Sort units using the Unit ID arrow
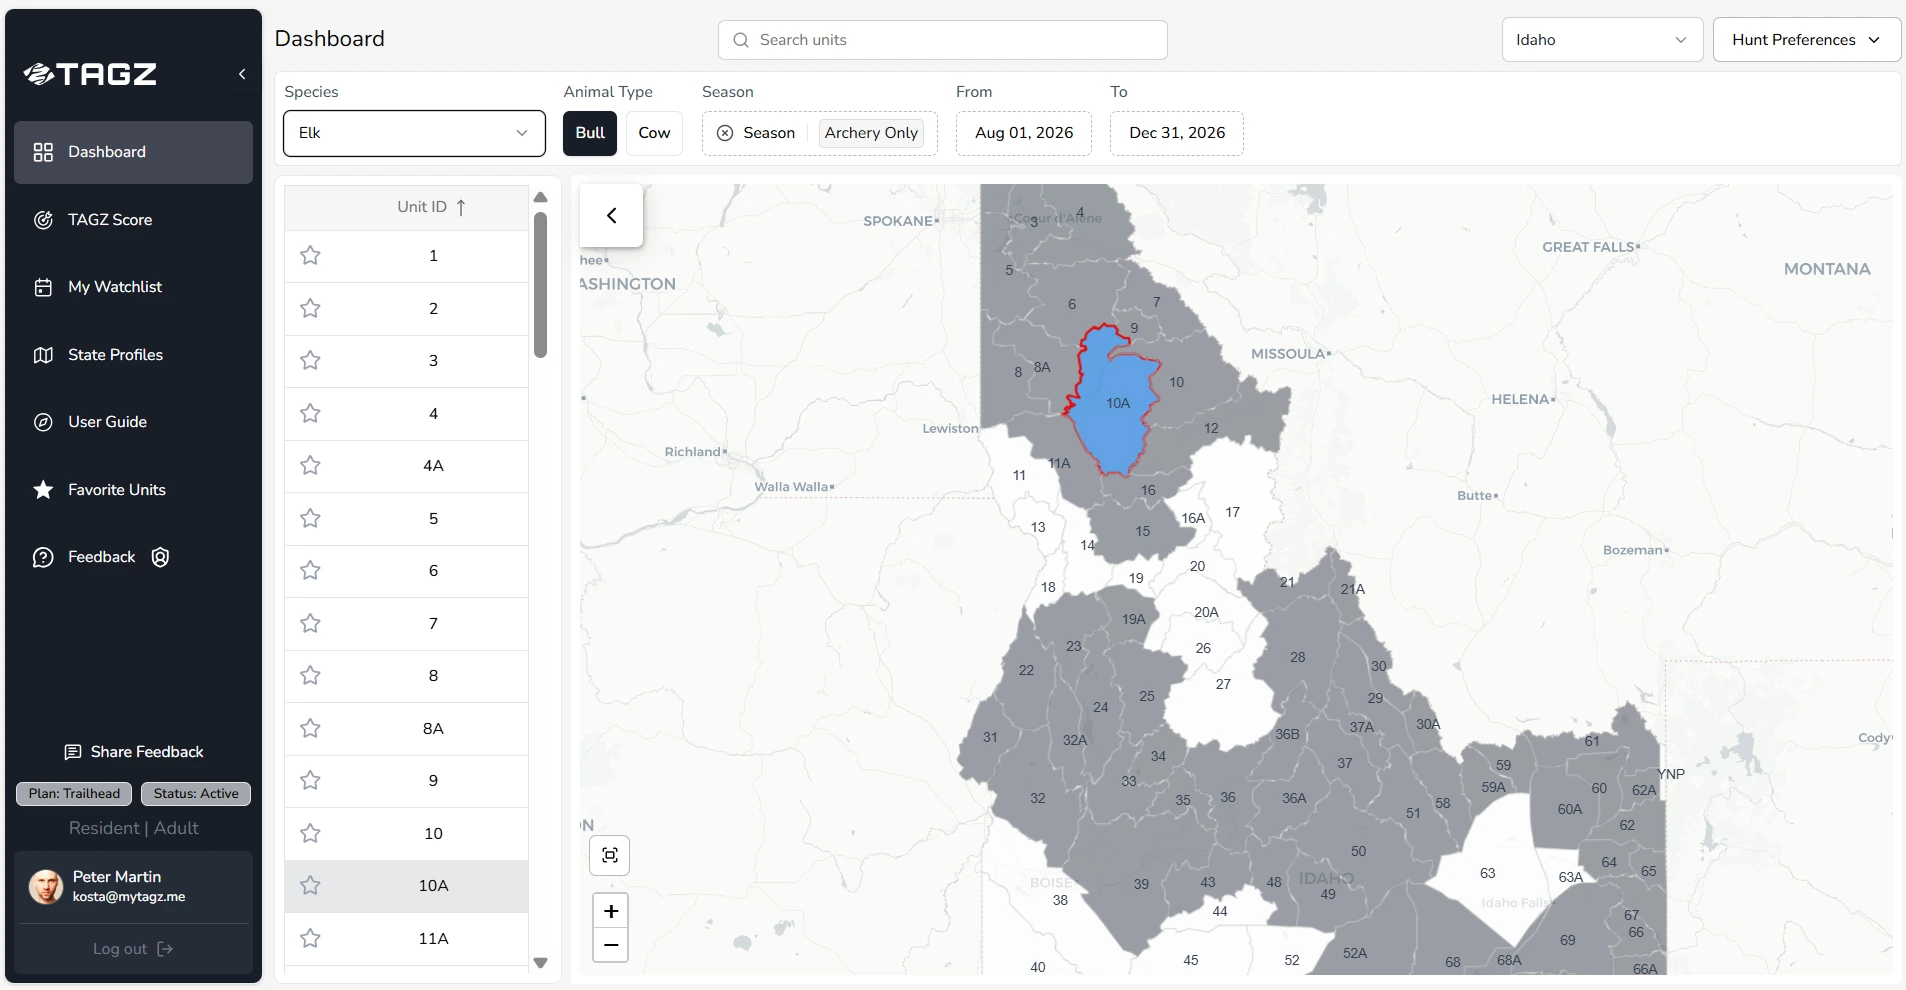The width and height of the screenshot is (1906, 990). pyautogui.click(x=459, y=208)
